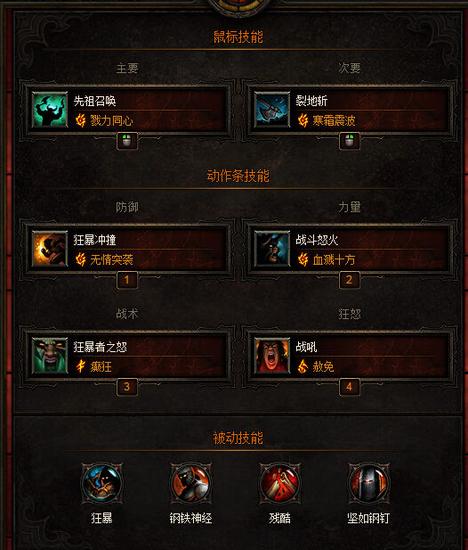Pick the 坚如钢钉 passive skill icon
Image resolution: width=468 pixels, height=550 pixels.
click(x=368, y=483)
